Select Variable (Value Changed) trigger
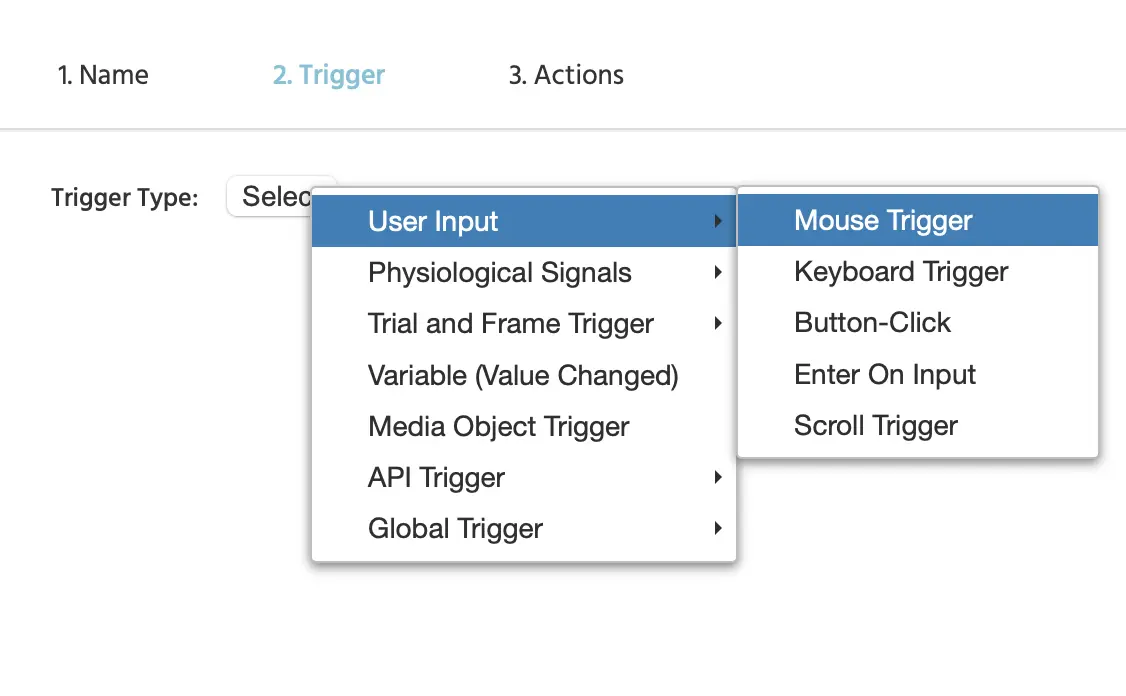This screenshot has height=696, width=1126. (x=523, y=376)
